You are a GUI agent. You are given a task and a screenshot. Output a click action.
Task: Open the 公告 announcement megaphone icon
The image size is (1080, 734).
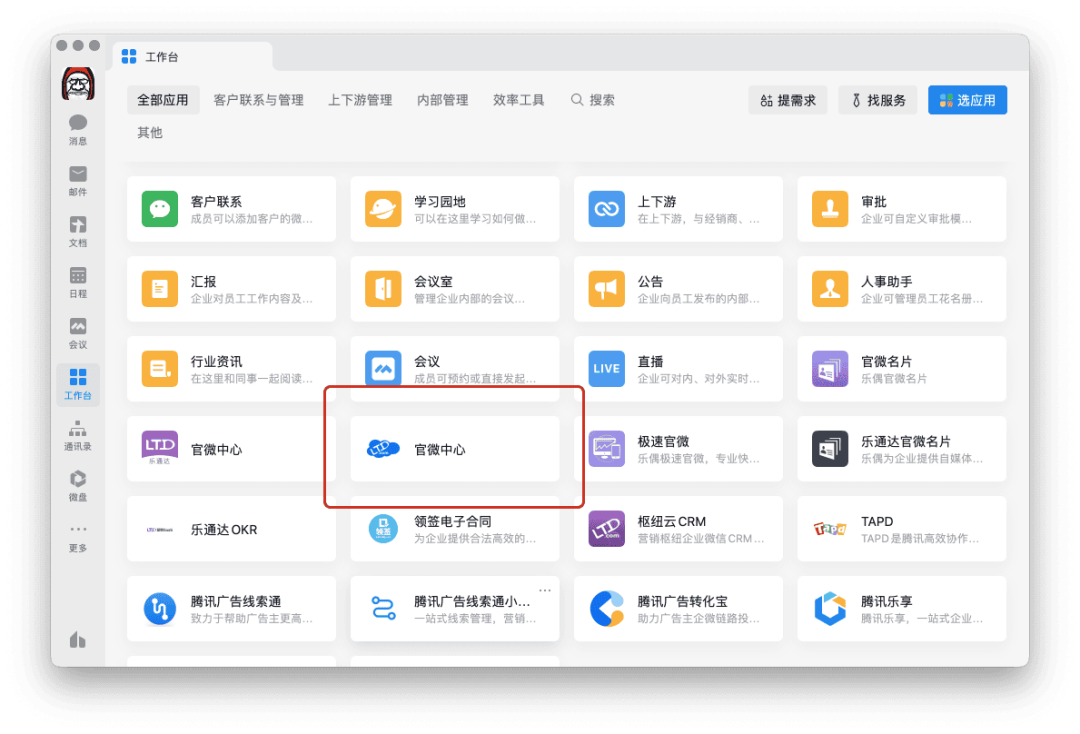(606, 289)
